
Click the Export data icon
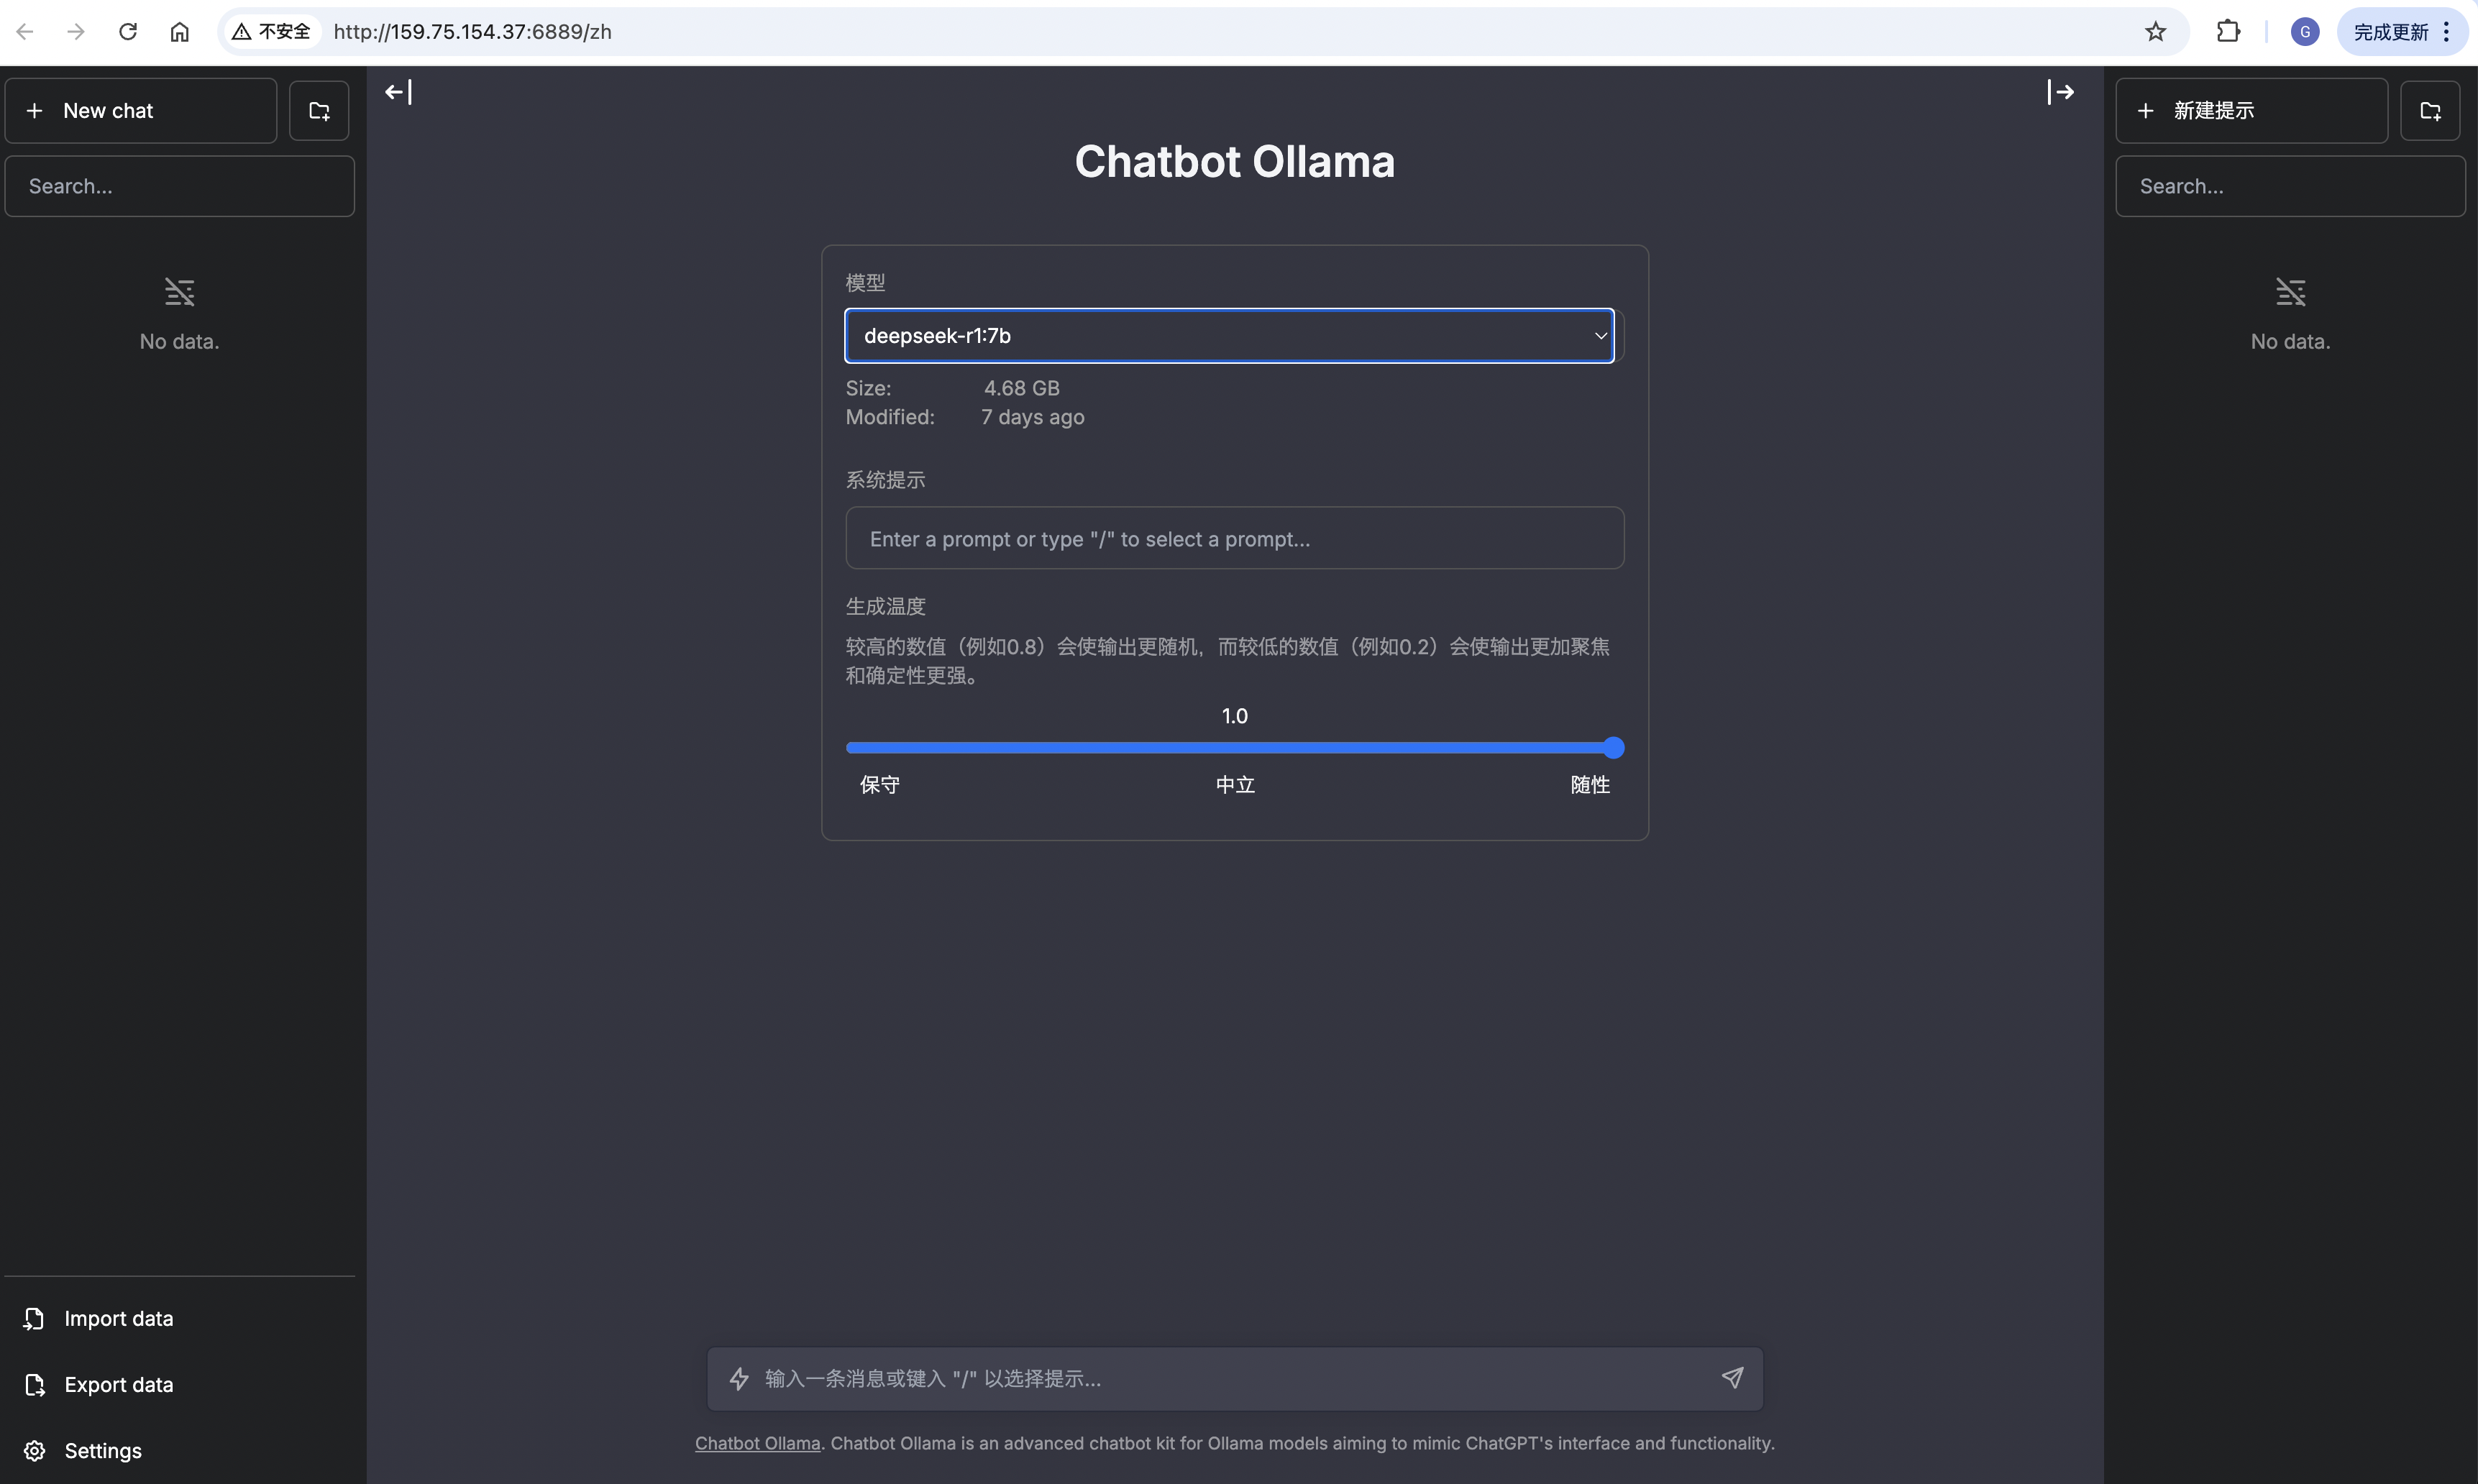34,1383
